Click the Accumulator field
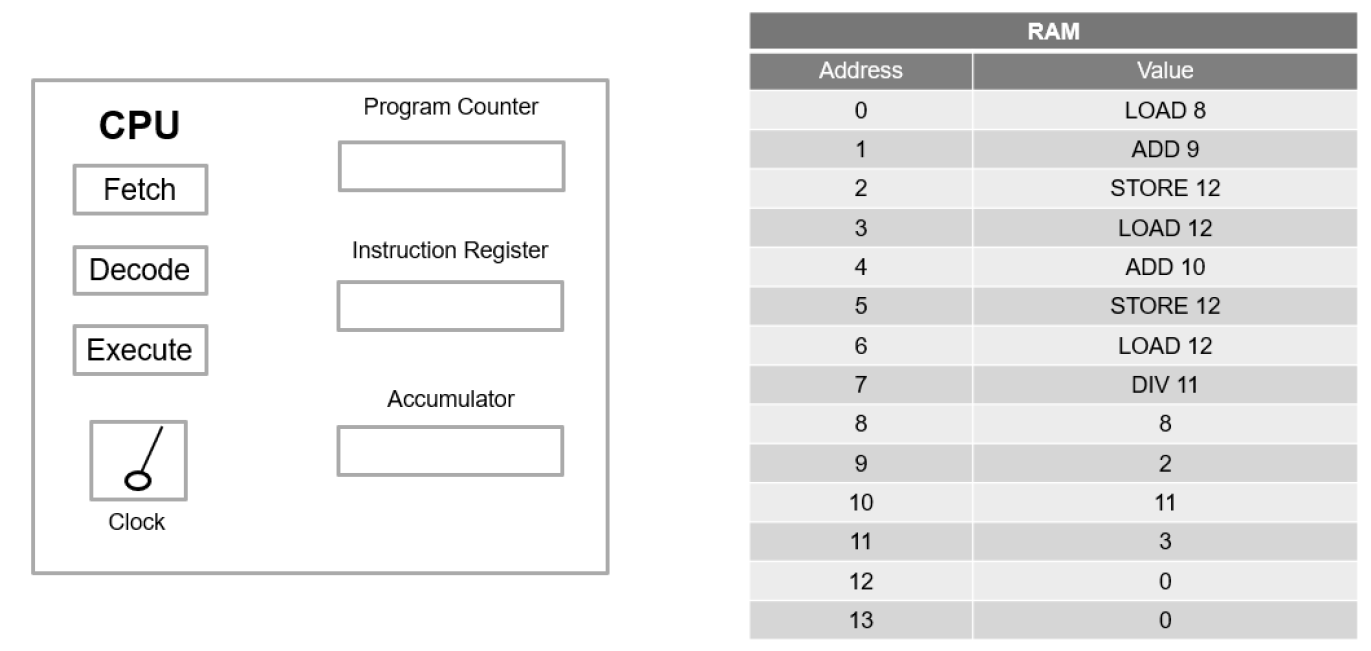 [450, 451]
